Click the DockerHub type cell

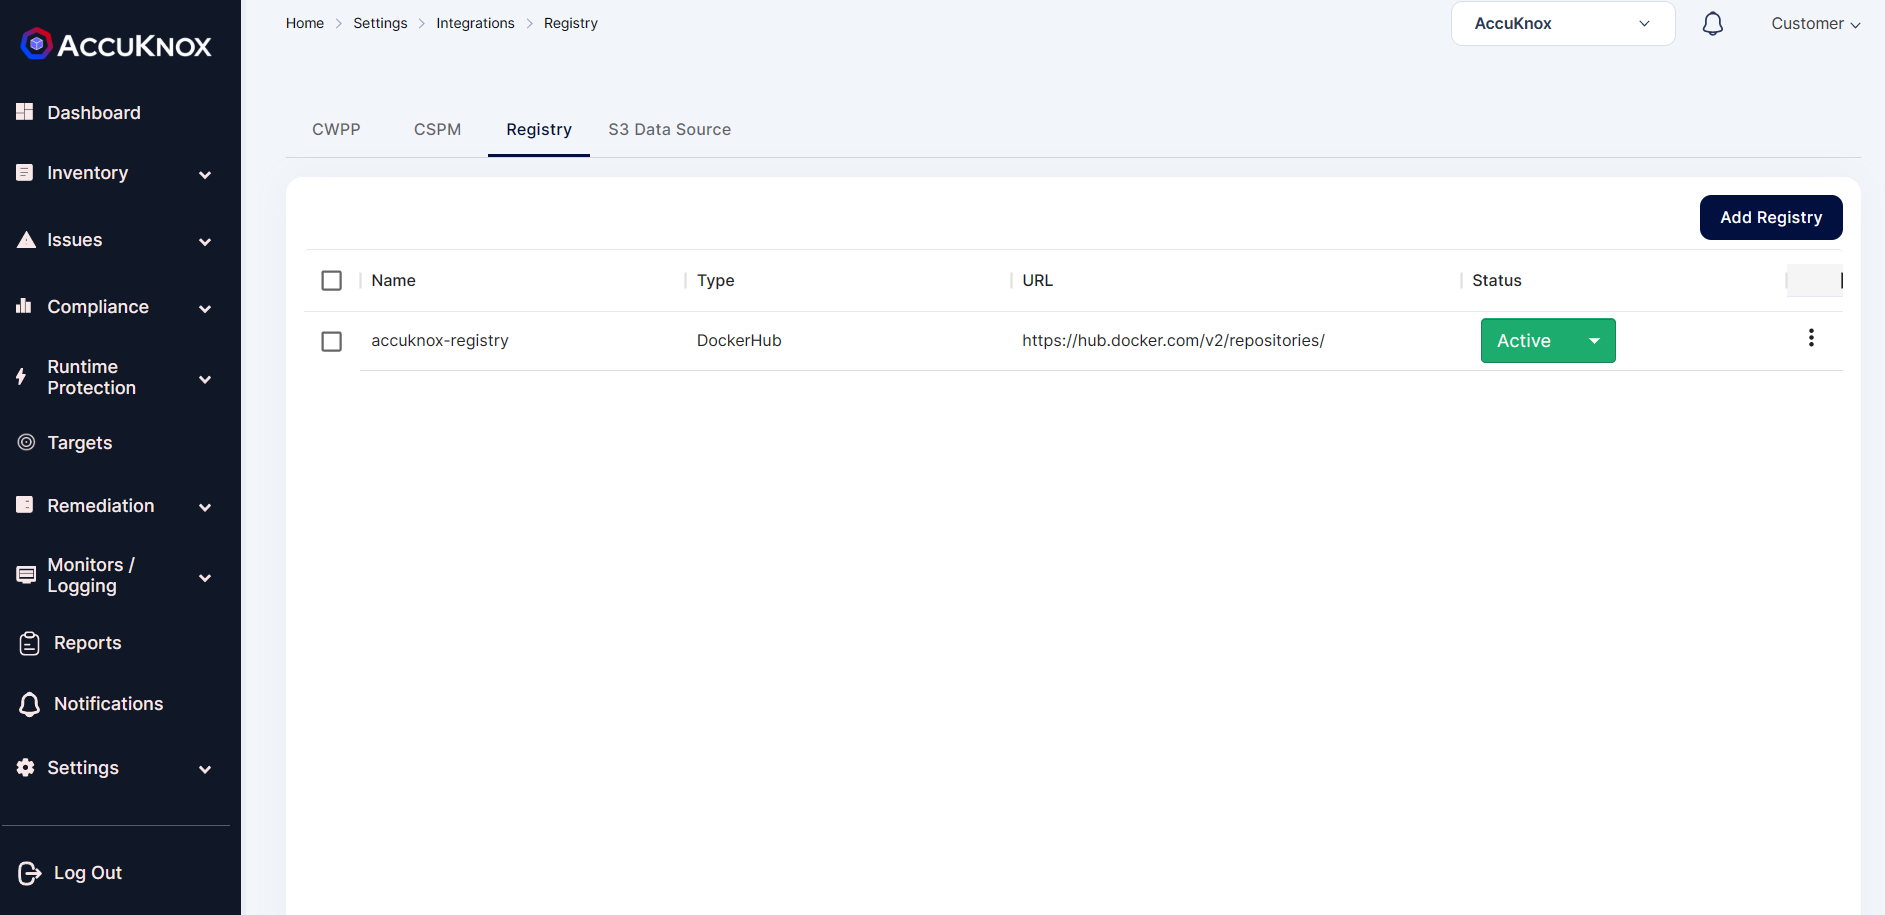[x=739, y=341]
